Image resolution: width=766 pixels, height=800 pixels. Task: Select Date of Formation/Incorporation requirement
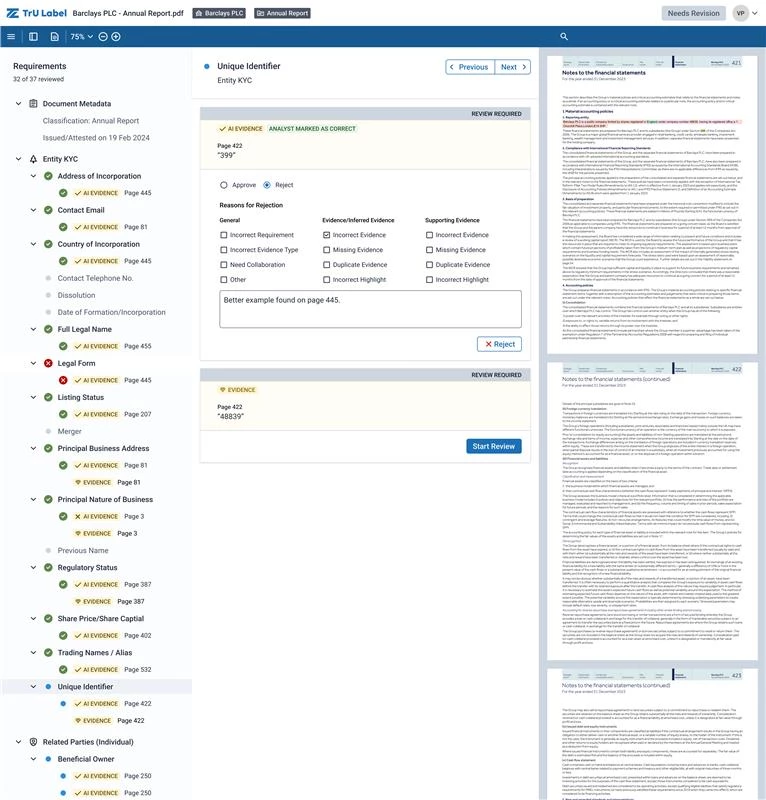pyautogui.click(x=111, y=312)
